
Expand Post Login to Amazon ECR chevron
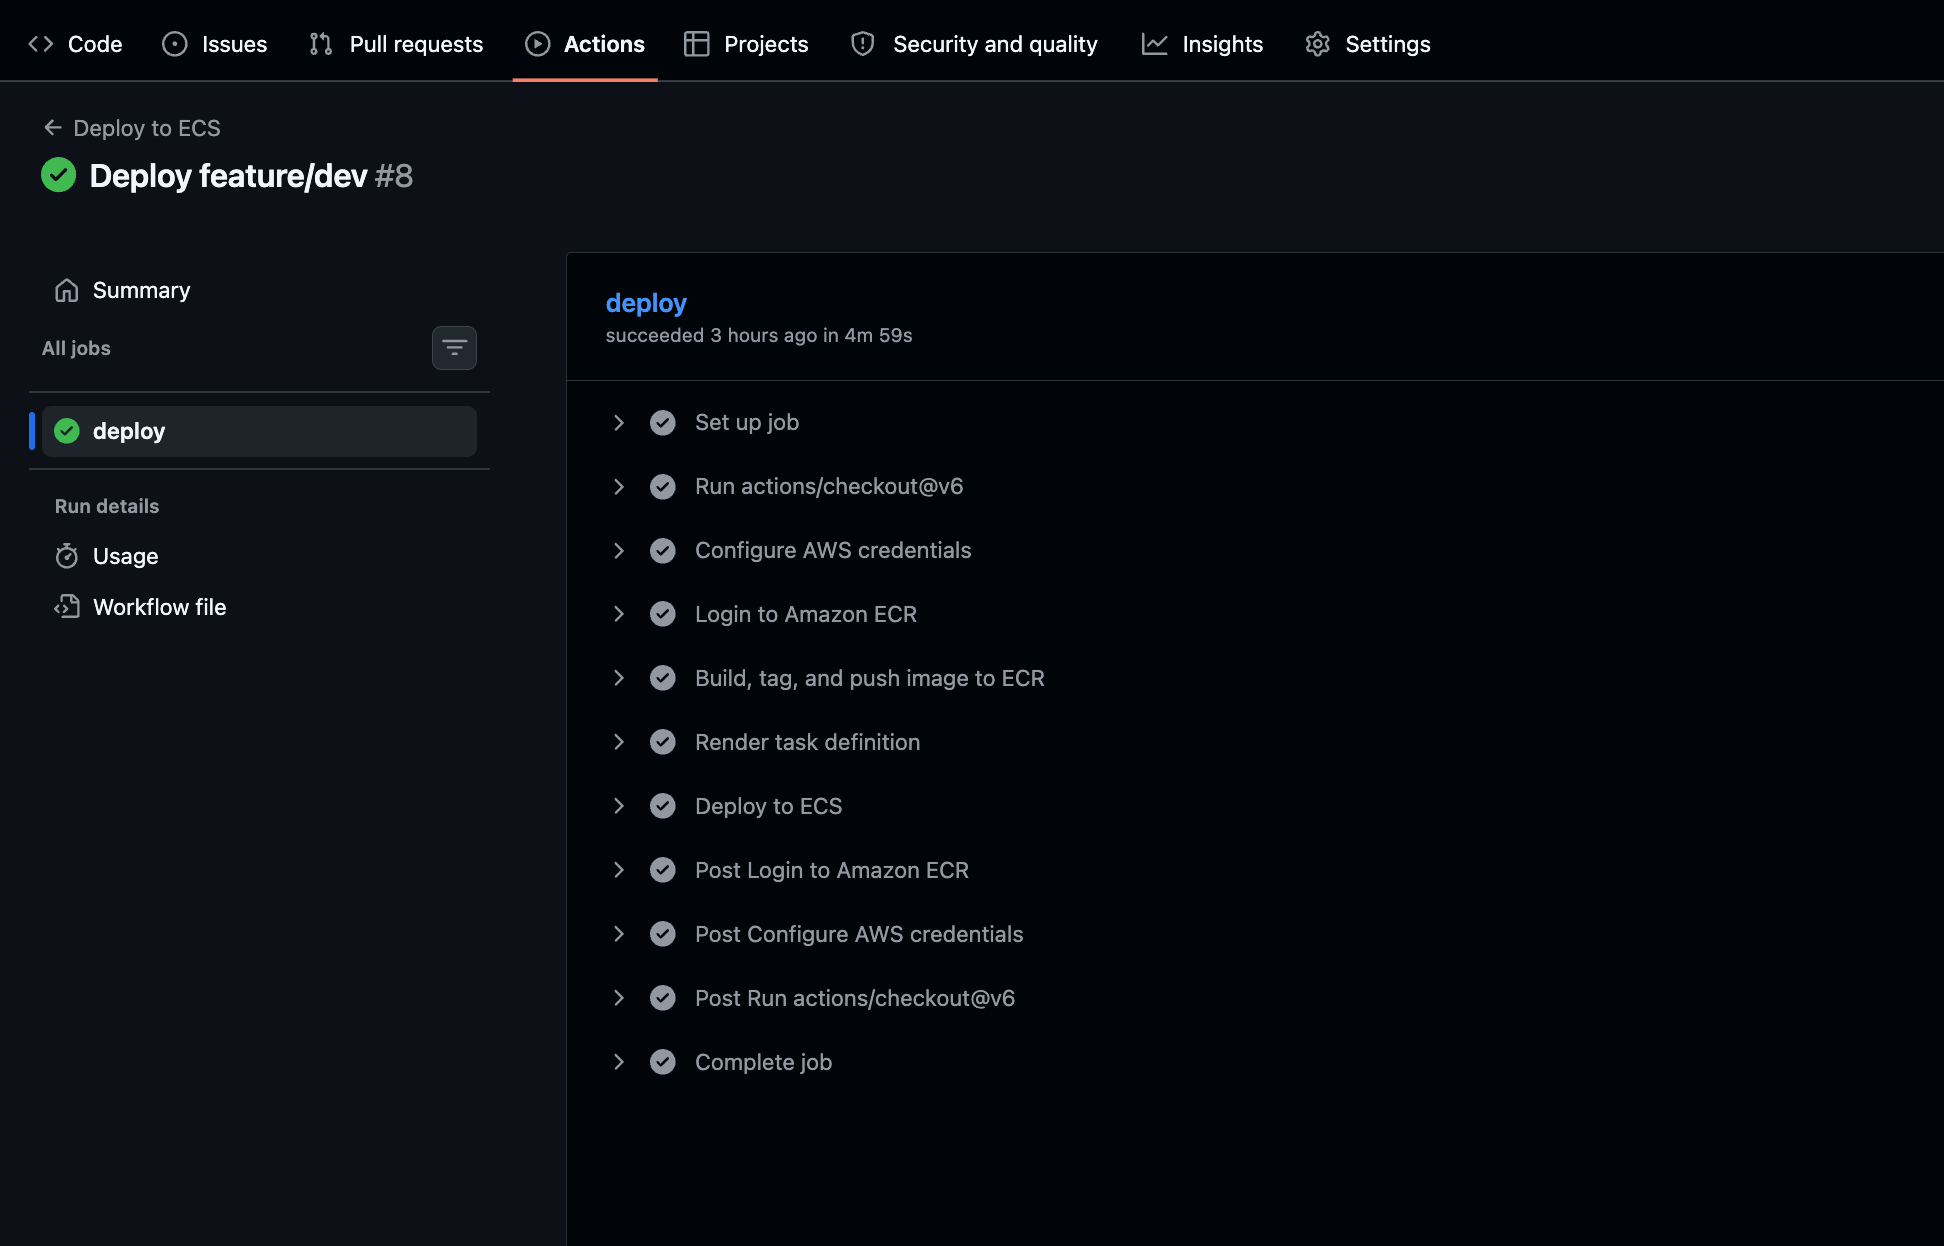[x=619, y=870]
